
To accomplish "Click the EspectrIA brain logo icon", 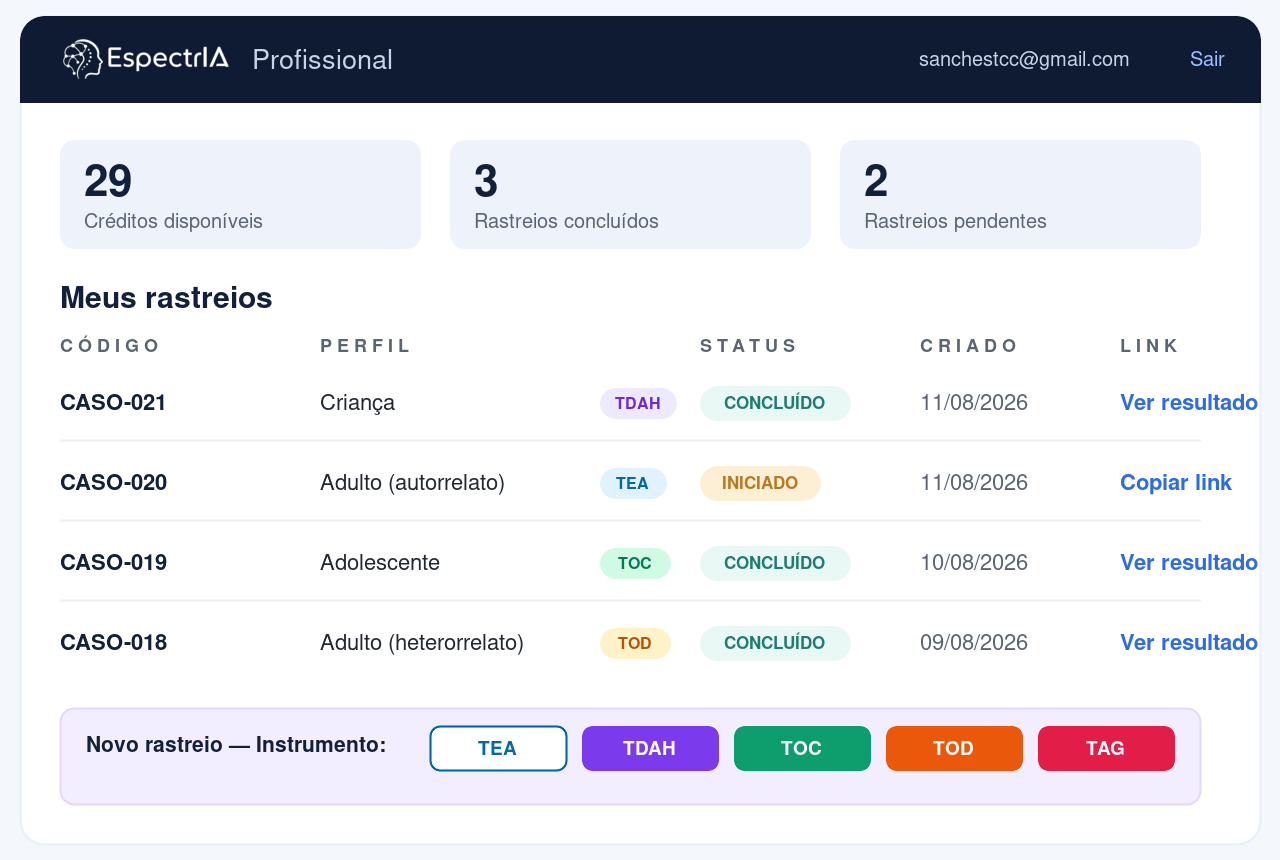I will coord(82,59).
